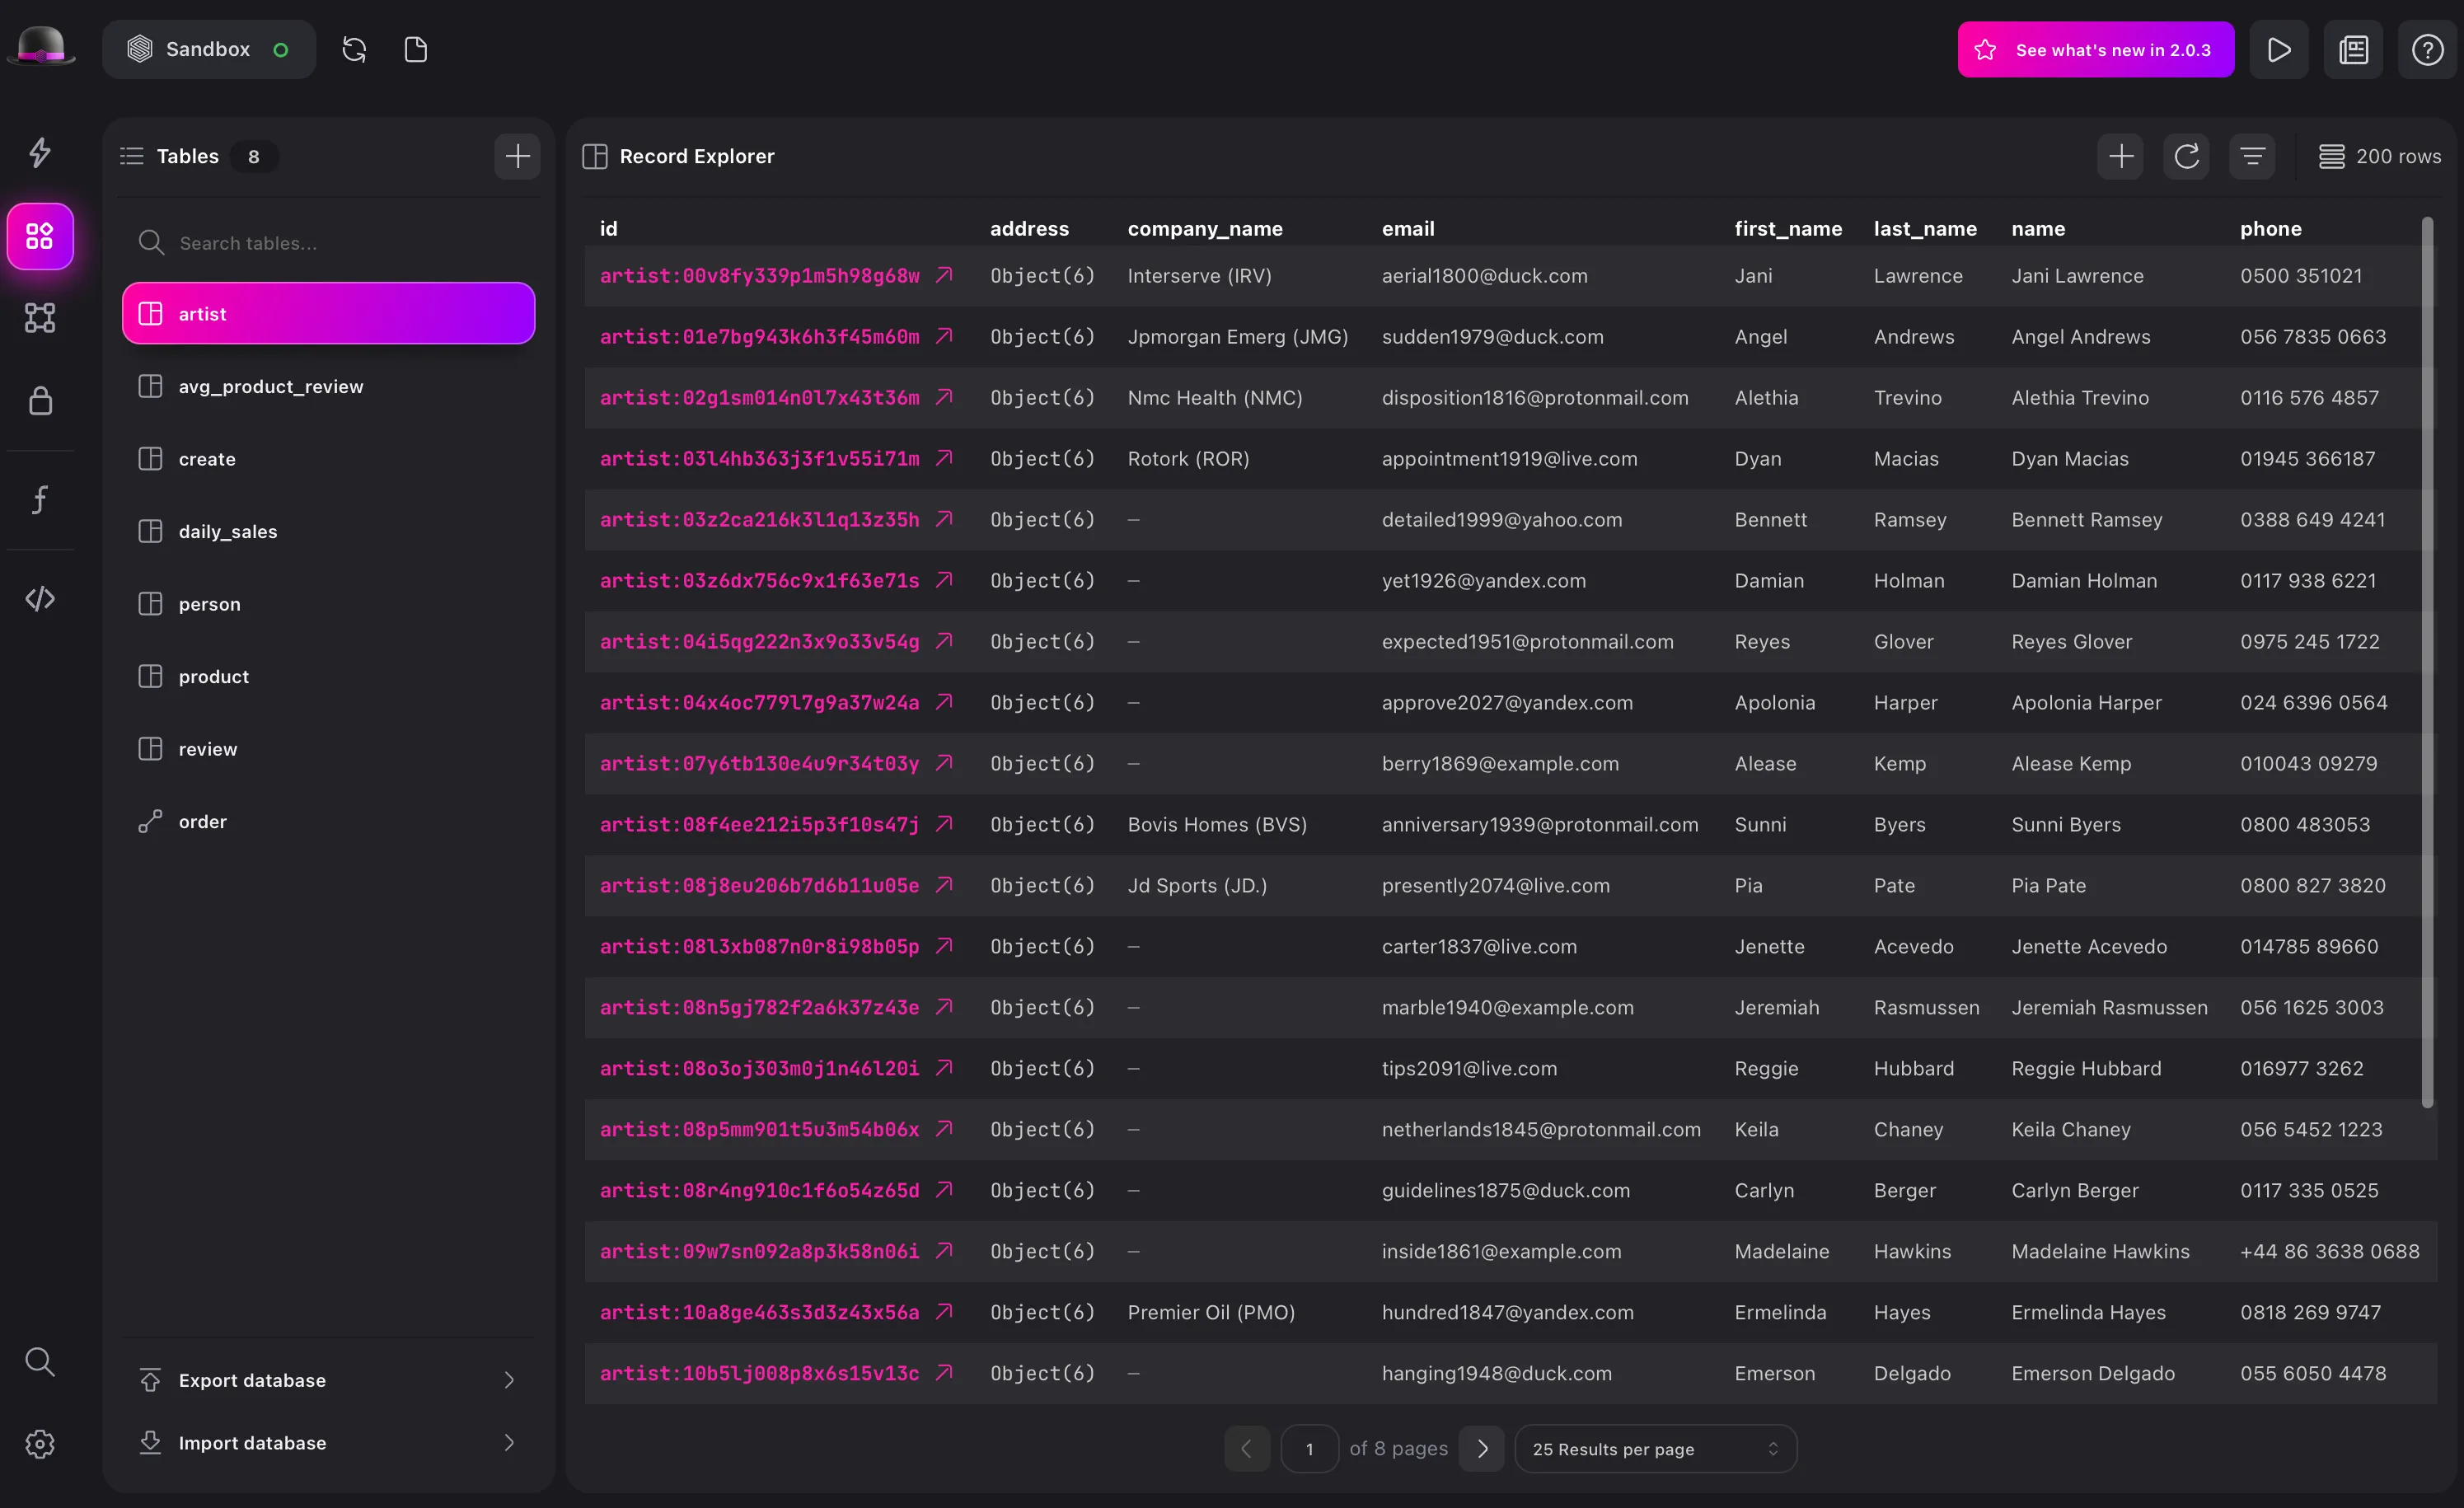Open the Query view lightning icon
2464x1508 pixels.
40,153
